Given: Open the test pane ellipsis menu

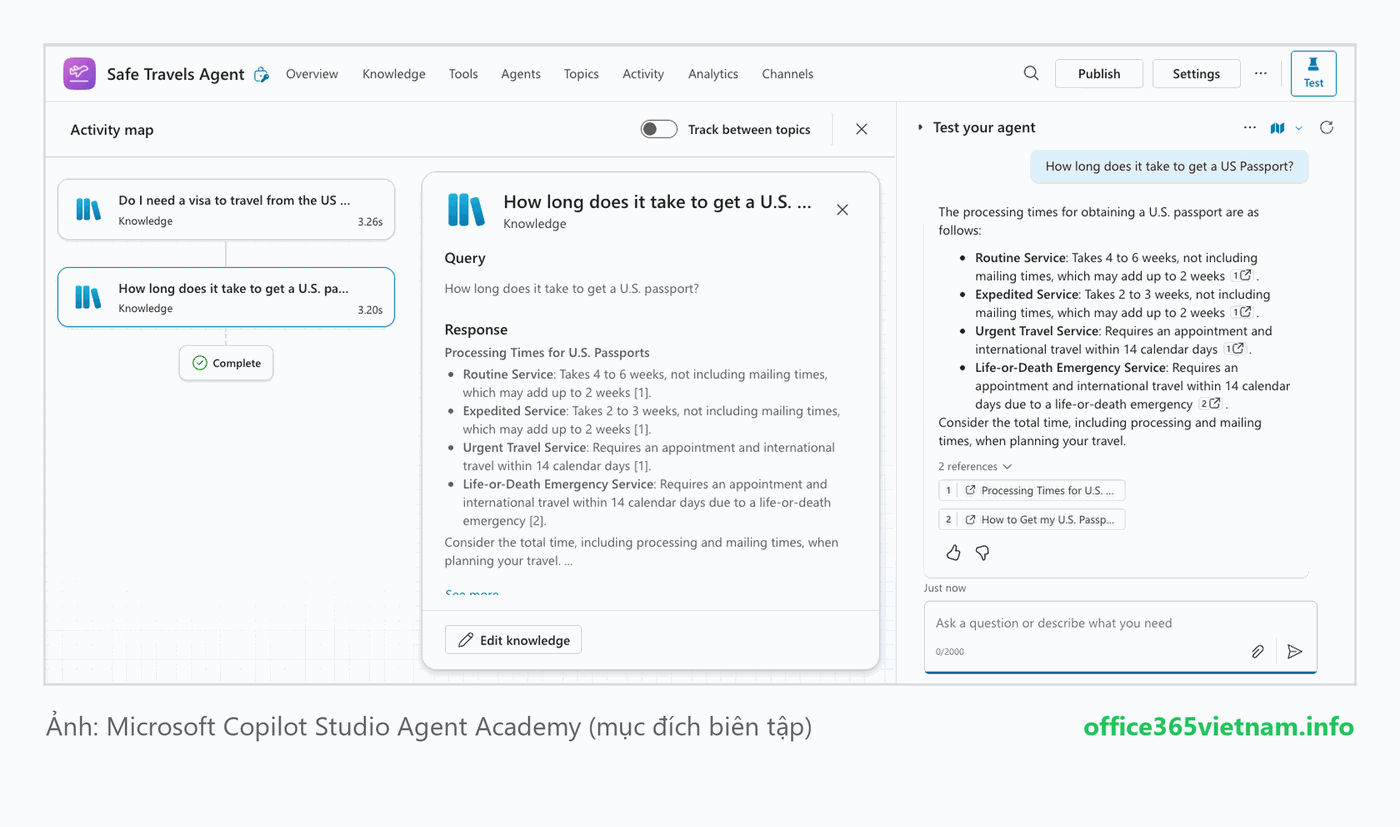Looking at the screenshot, I should point(1250,128).
